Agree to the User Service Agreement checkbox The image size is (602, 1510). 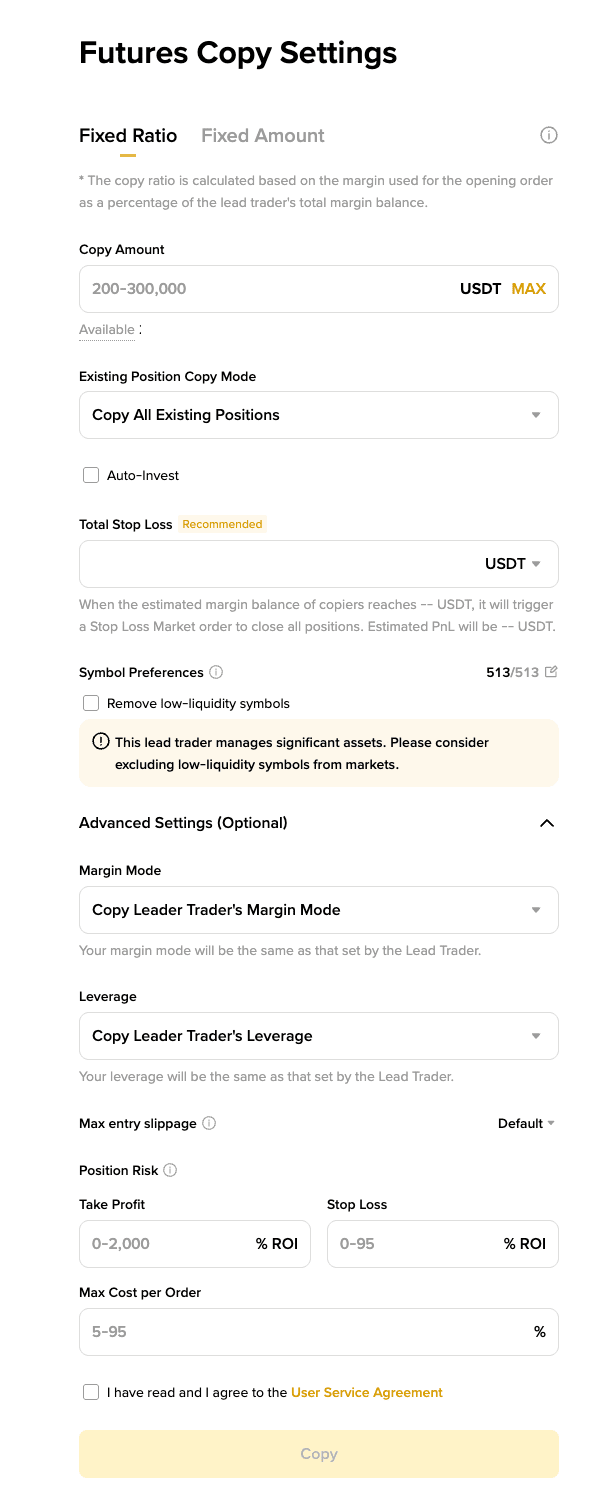coord(91,1392)
